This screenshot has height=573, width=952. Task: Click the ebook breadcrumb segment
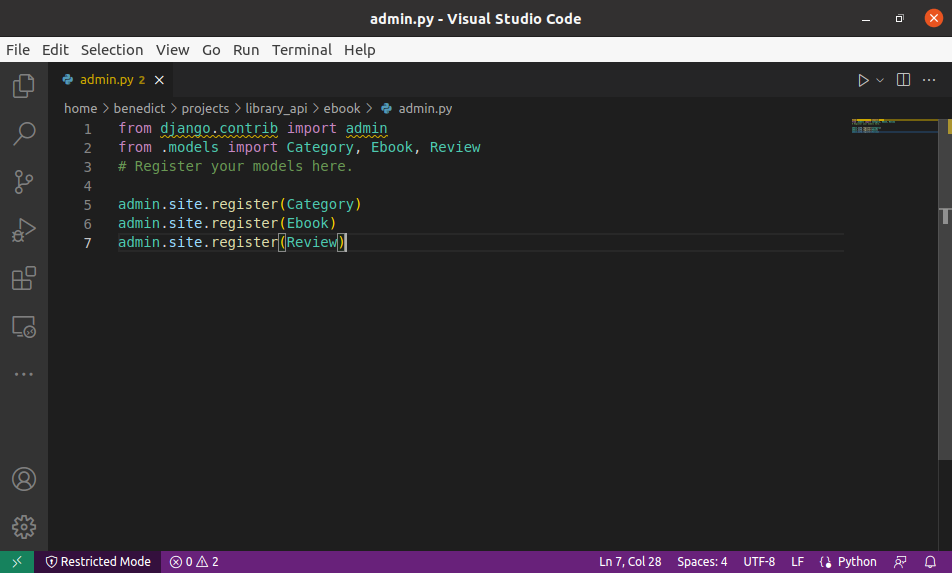[342, 109]
